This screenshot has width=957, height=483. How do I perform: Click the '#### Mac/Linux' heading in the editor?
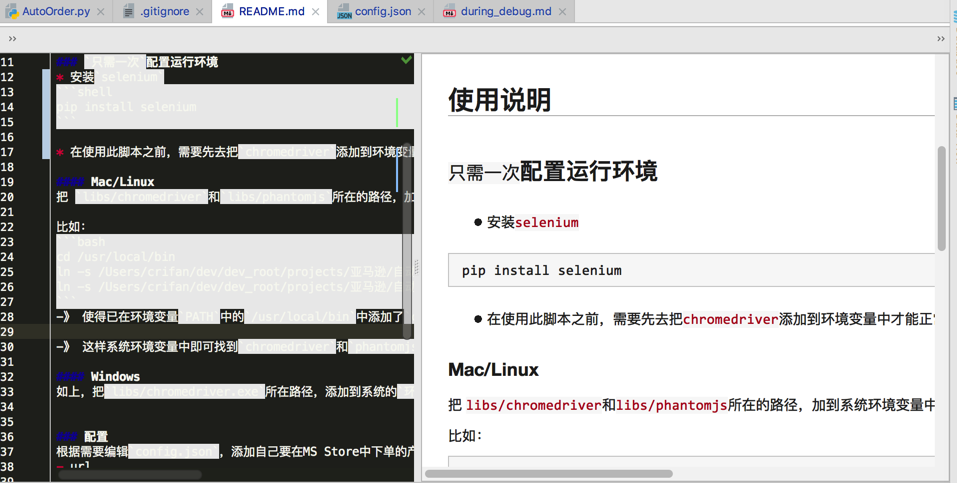point(105,181)
